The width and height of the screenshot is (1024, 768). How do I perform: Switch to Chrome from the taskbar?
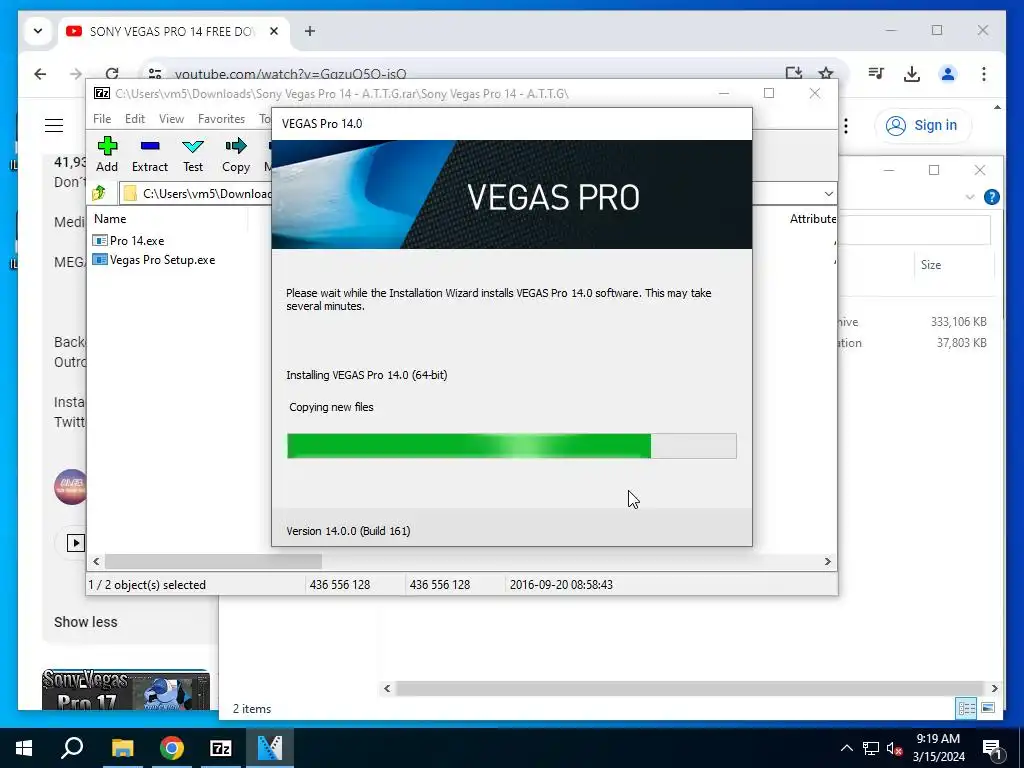(x=171, y=748)
